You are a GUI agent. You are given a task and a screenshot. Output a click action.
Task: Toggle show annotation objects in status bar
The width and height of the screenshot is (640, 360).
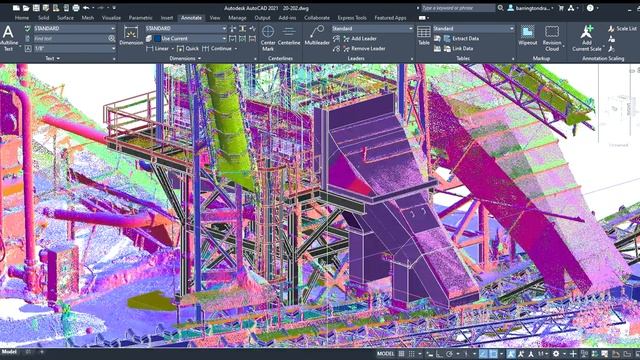(510, 354)
